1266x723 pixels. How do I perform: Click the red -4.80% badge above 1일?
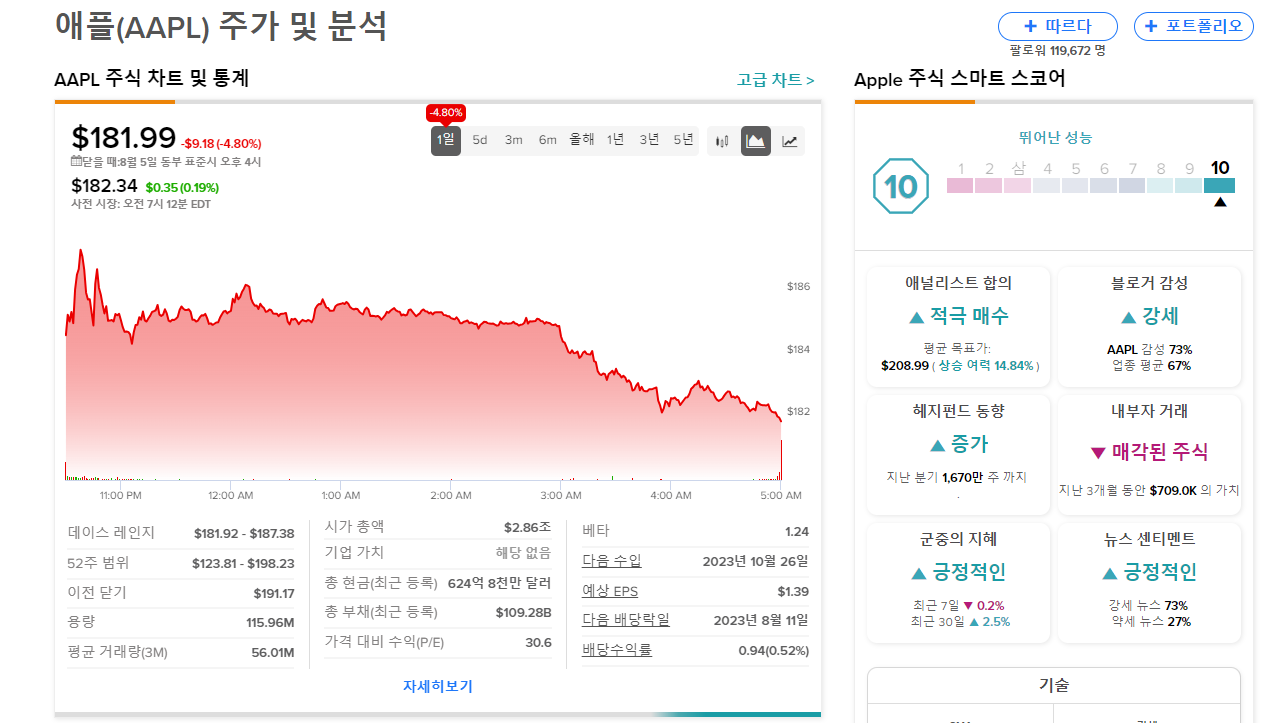click(x=446, y=113)
